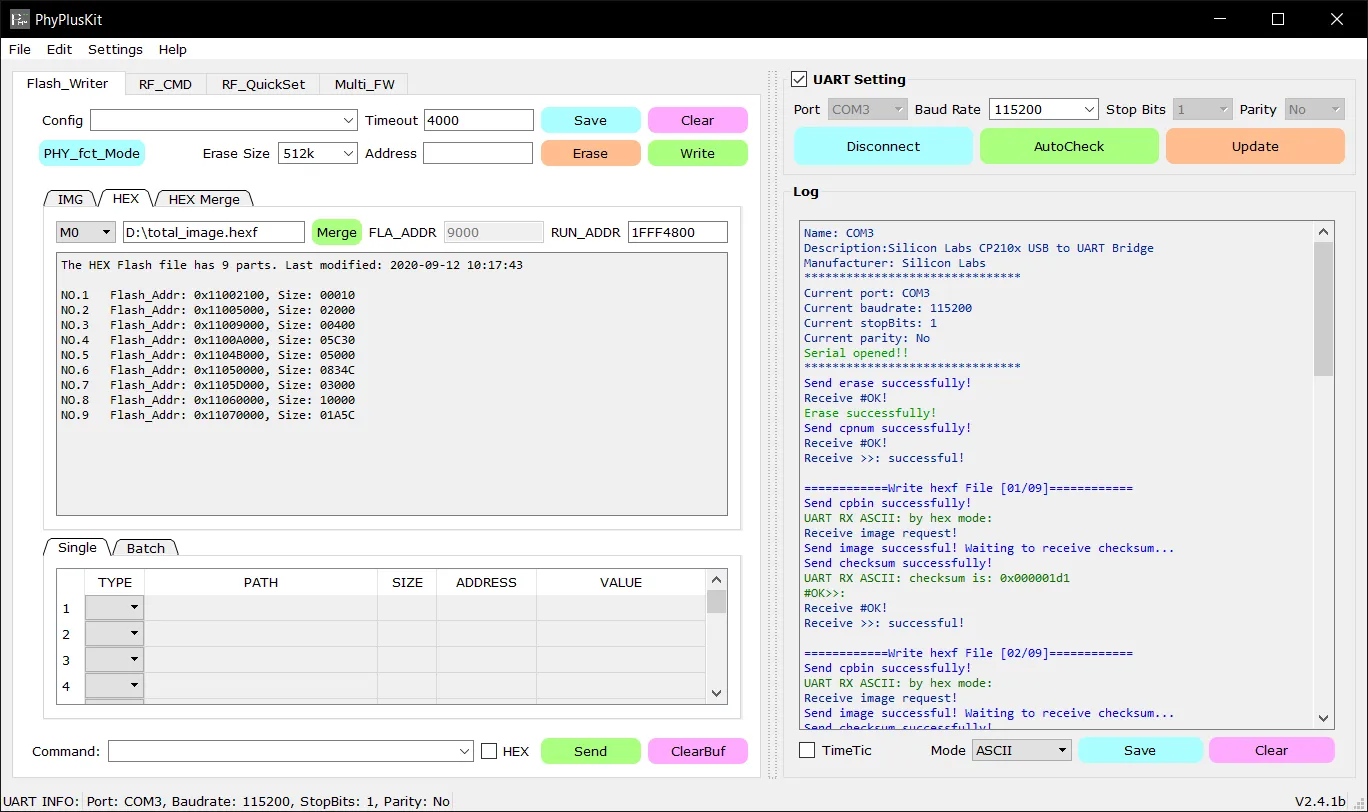This screenshot has height=812, width=1368.
Task: Click the Clear log button under the Log panel
Action: 1272,750
